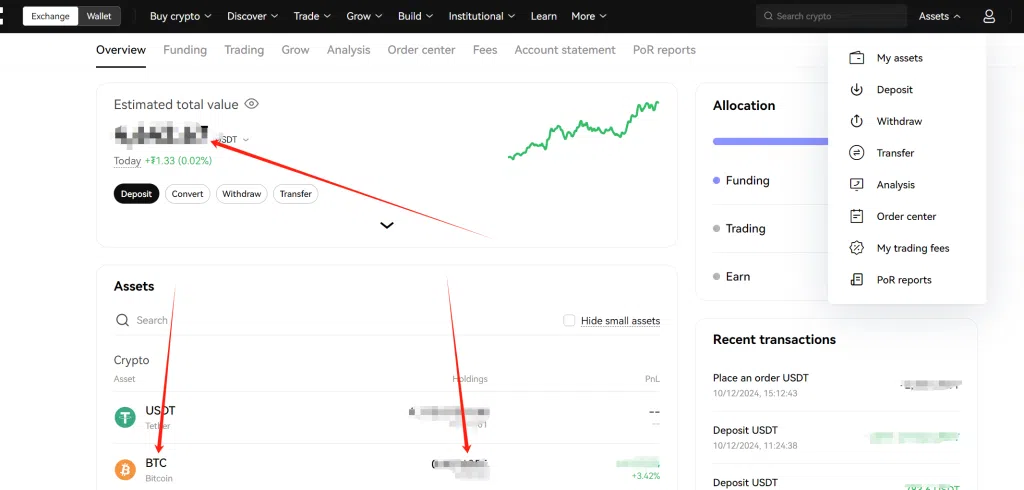Screen dimensions: 1024x490
Task: Click the PoR reports document icon
Action: pos(856,280)
